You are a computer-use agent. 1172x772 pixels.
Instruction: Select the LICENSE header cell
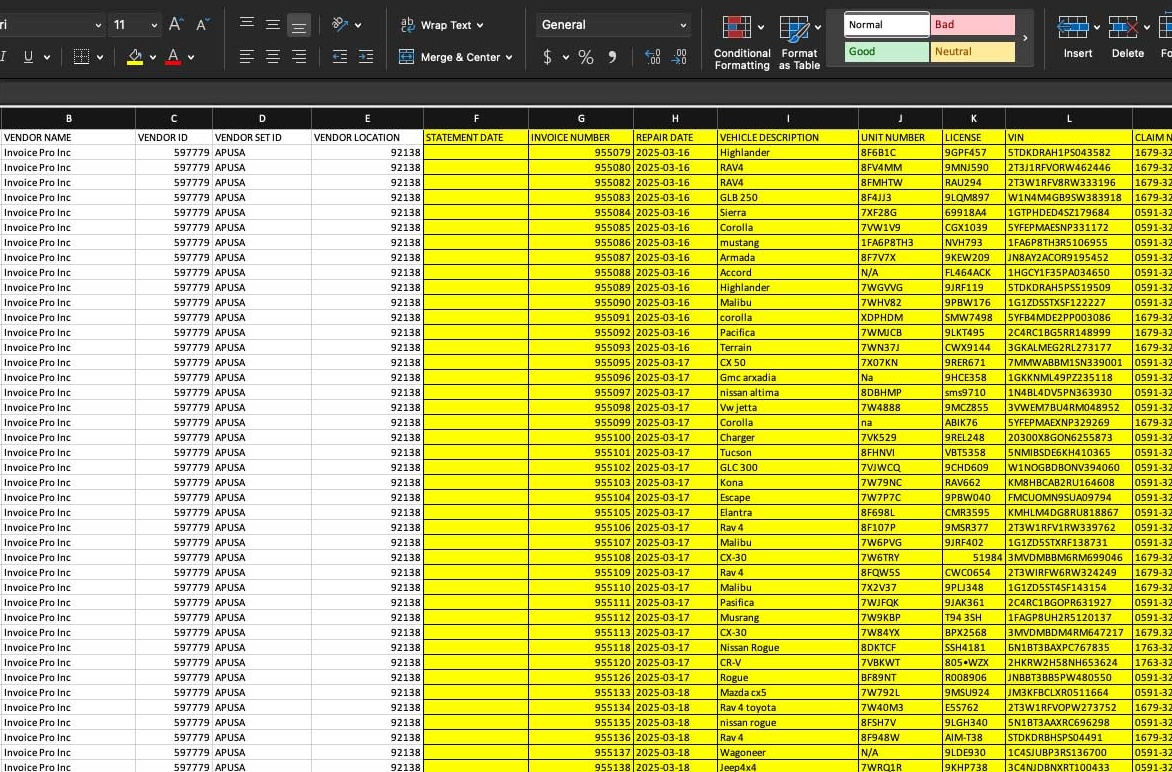[x=974, y=138]
